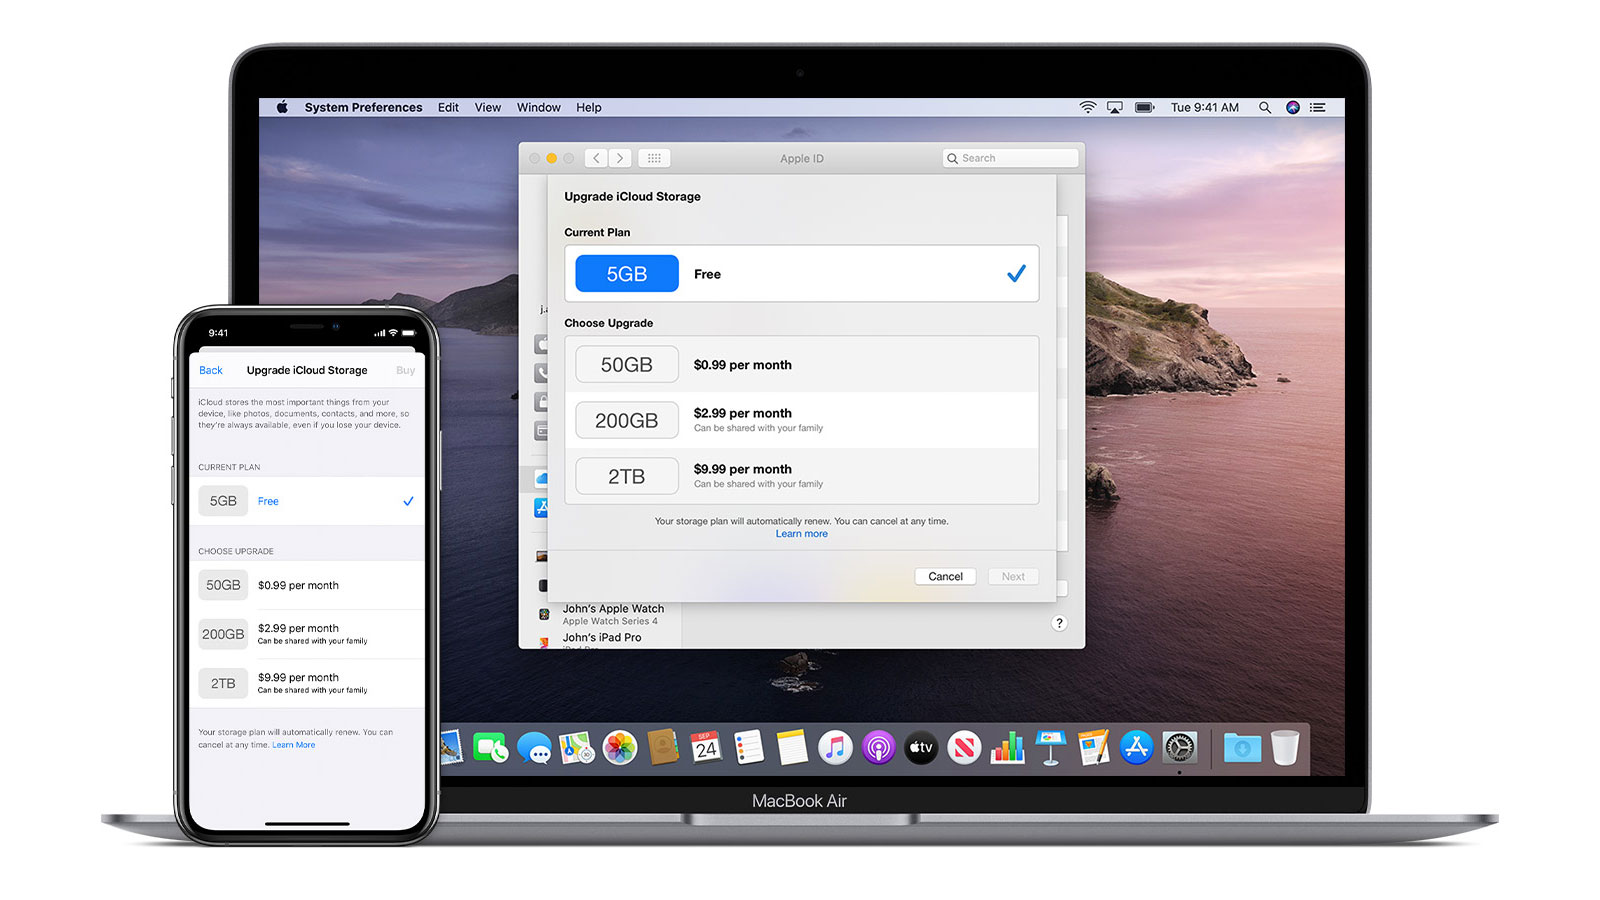
Task: Tap Learn More link on iPhone
Action: [x=294, y=745]
